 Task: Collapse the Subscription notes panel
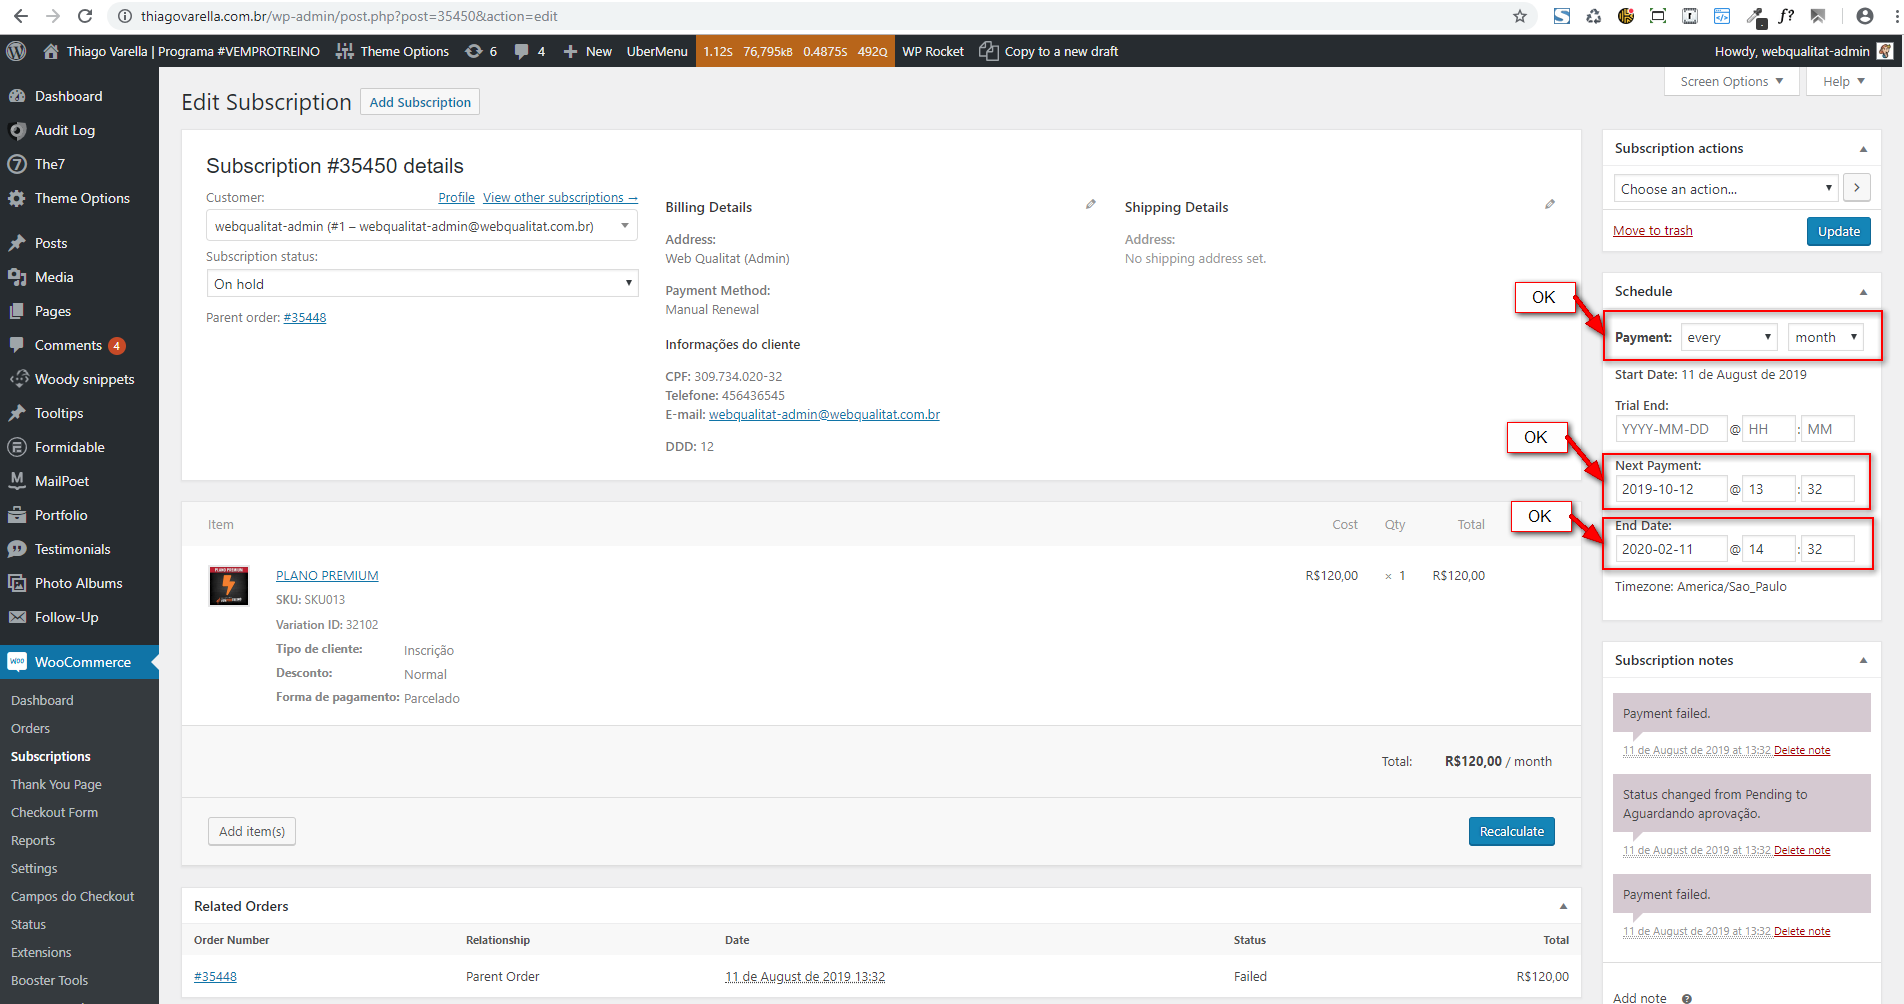click(1863, 661)
